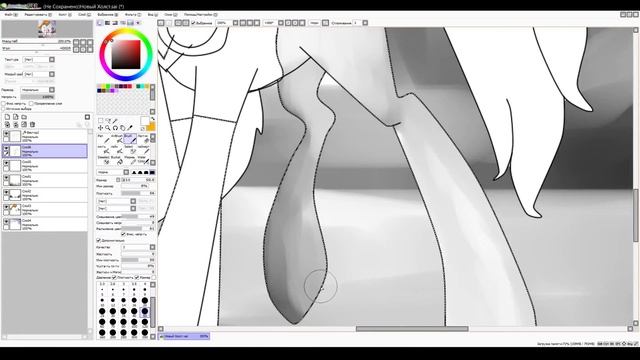The height and width of the screenshot is (360, 640).
Task: Open the layer Эффект dropdown
Action: 39,74
